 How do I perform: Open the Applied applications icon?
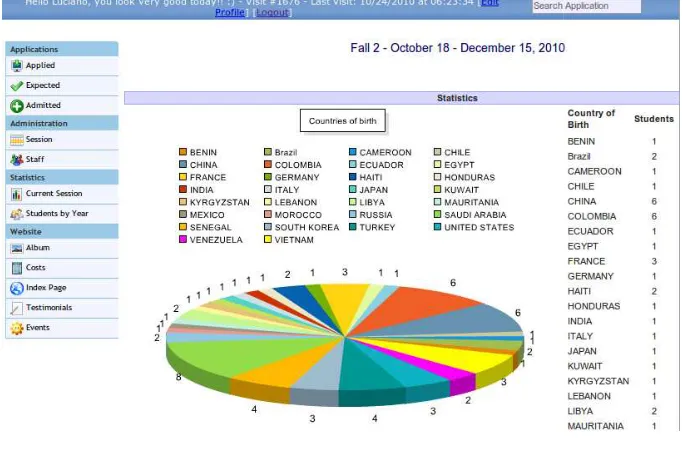[x=17, y=66]
